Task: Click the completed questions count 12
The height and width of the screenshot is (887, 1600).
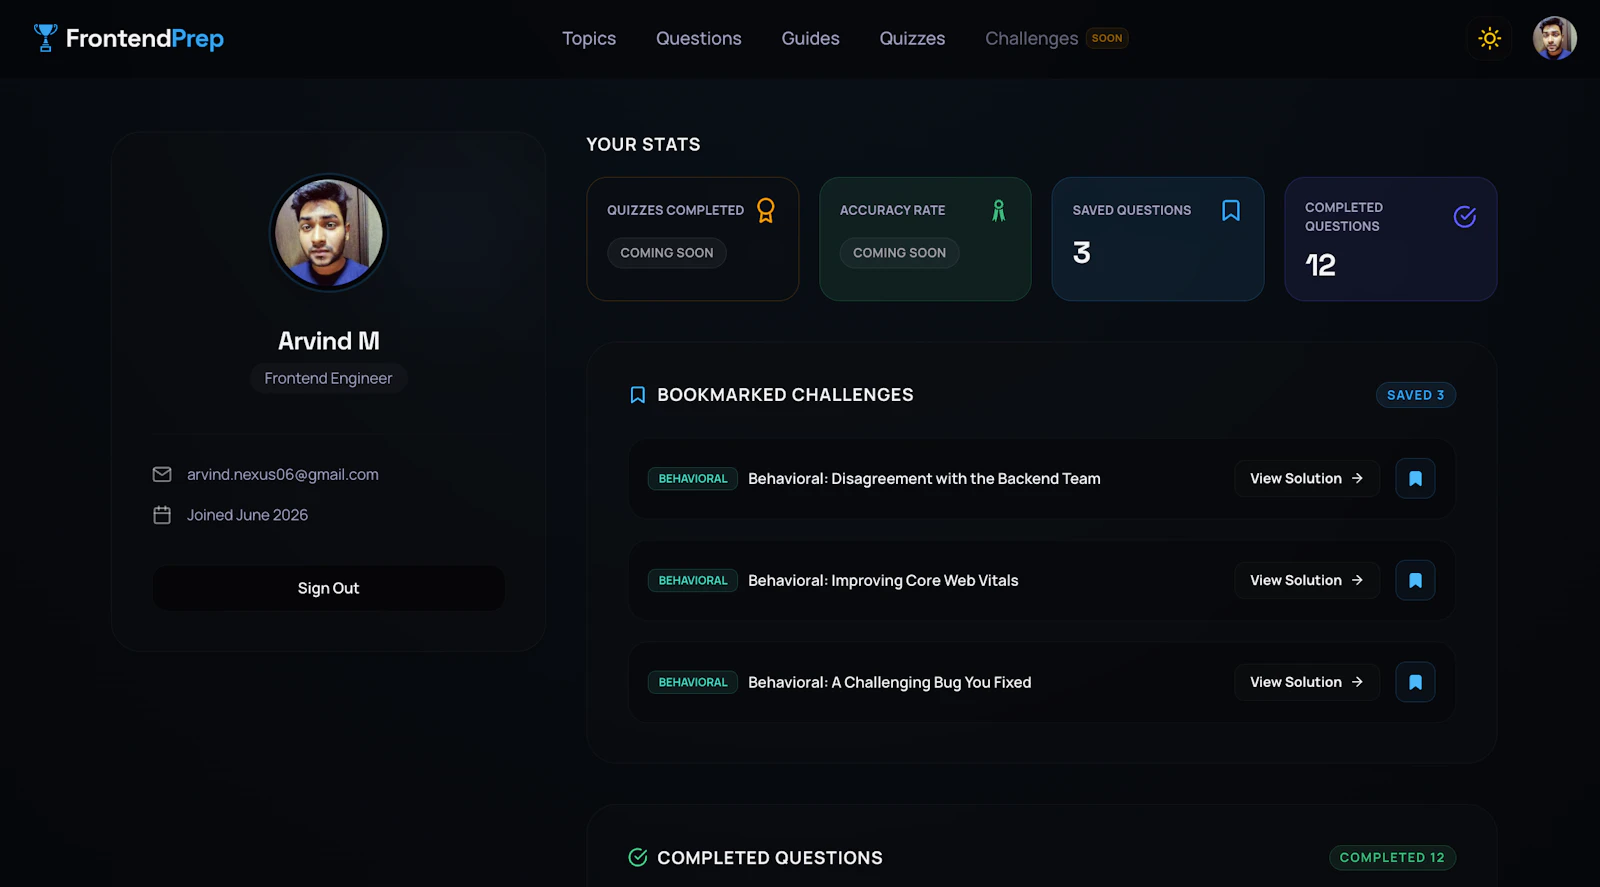Action: [1320, 265]
